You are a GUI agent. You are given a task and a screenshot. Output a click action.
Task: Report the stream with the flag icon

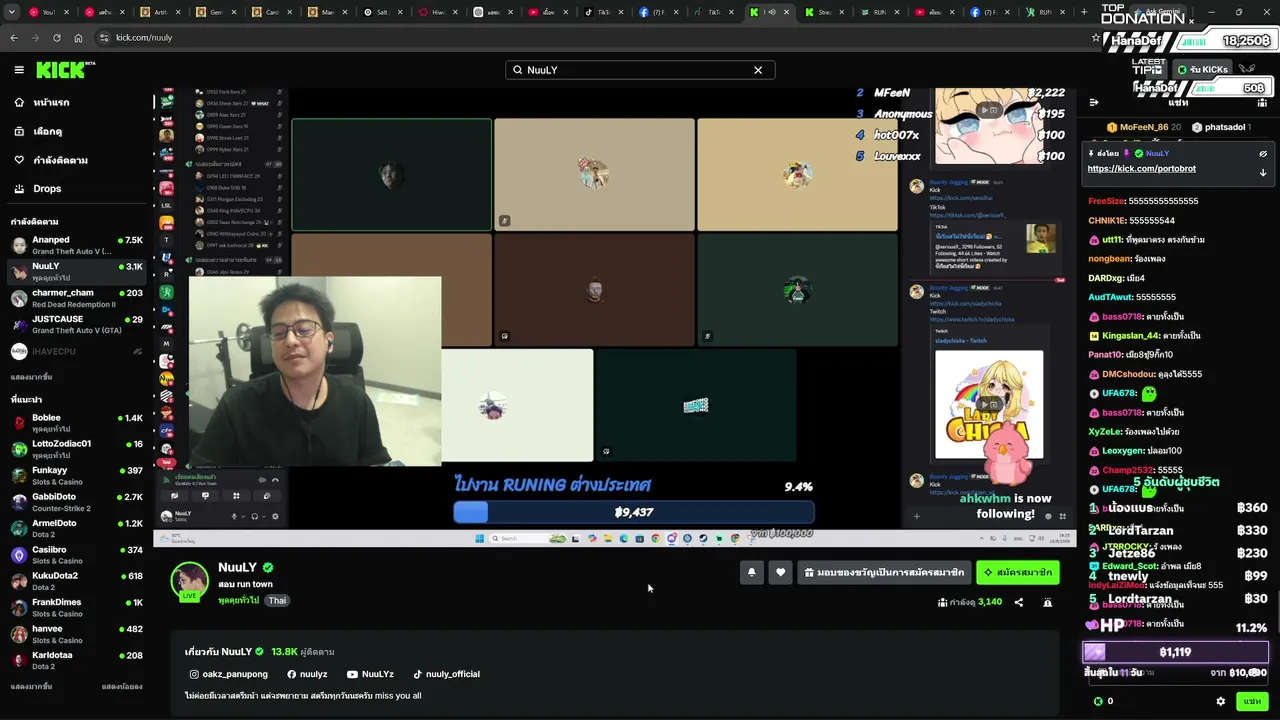[x=1047, y=602]
